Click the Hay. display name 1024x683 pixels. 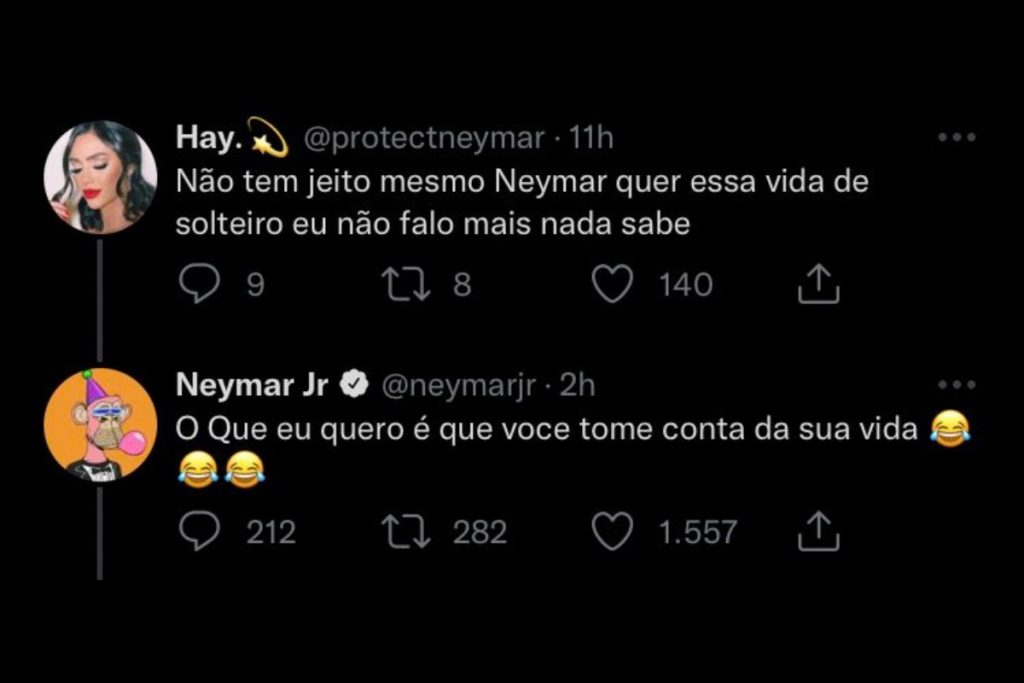(208, 139)
